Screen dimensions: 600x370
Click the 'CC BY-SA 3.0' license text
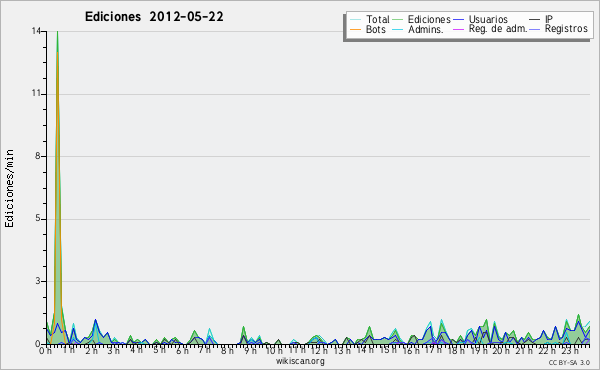[569, 362]
